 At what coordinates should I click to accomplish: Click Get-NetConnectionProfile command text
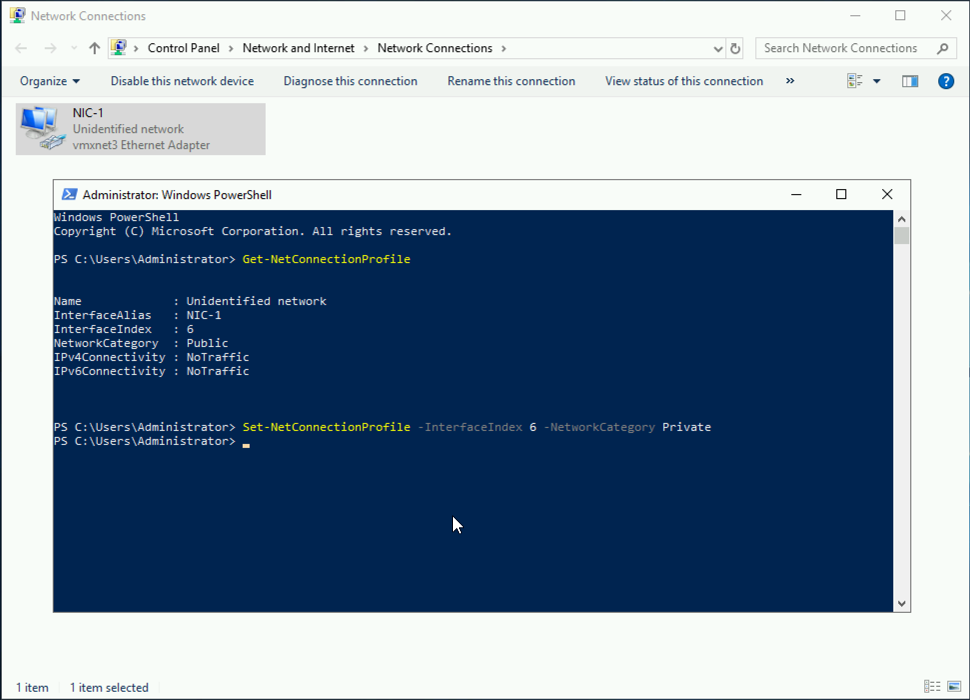point(326,259)
